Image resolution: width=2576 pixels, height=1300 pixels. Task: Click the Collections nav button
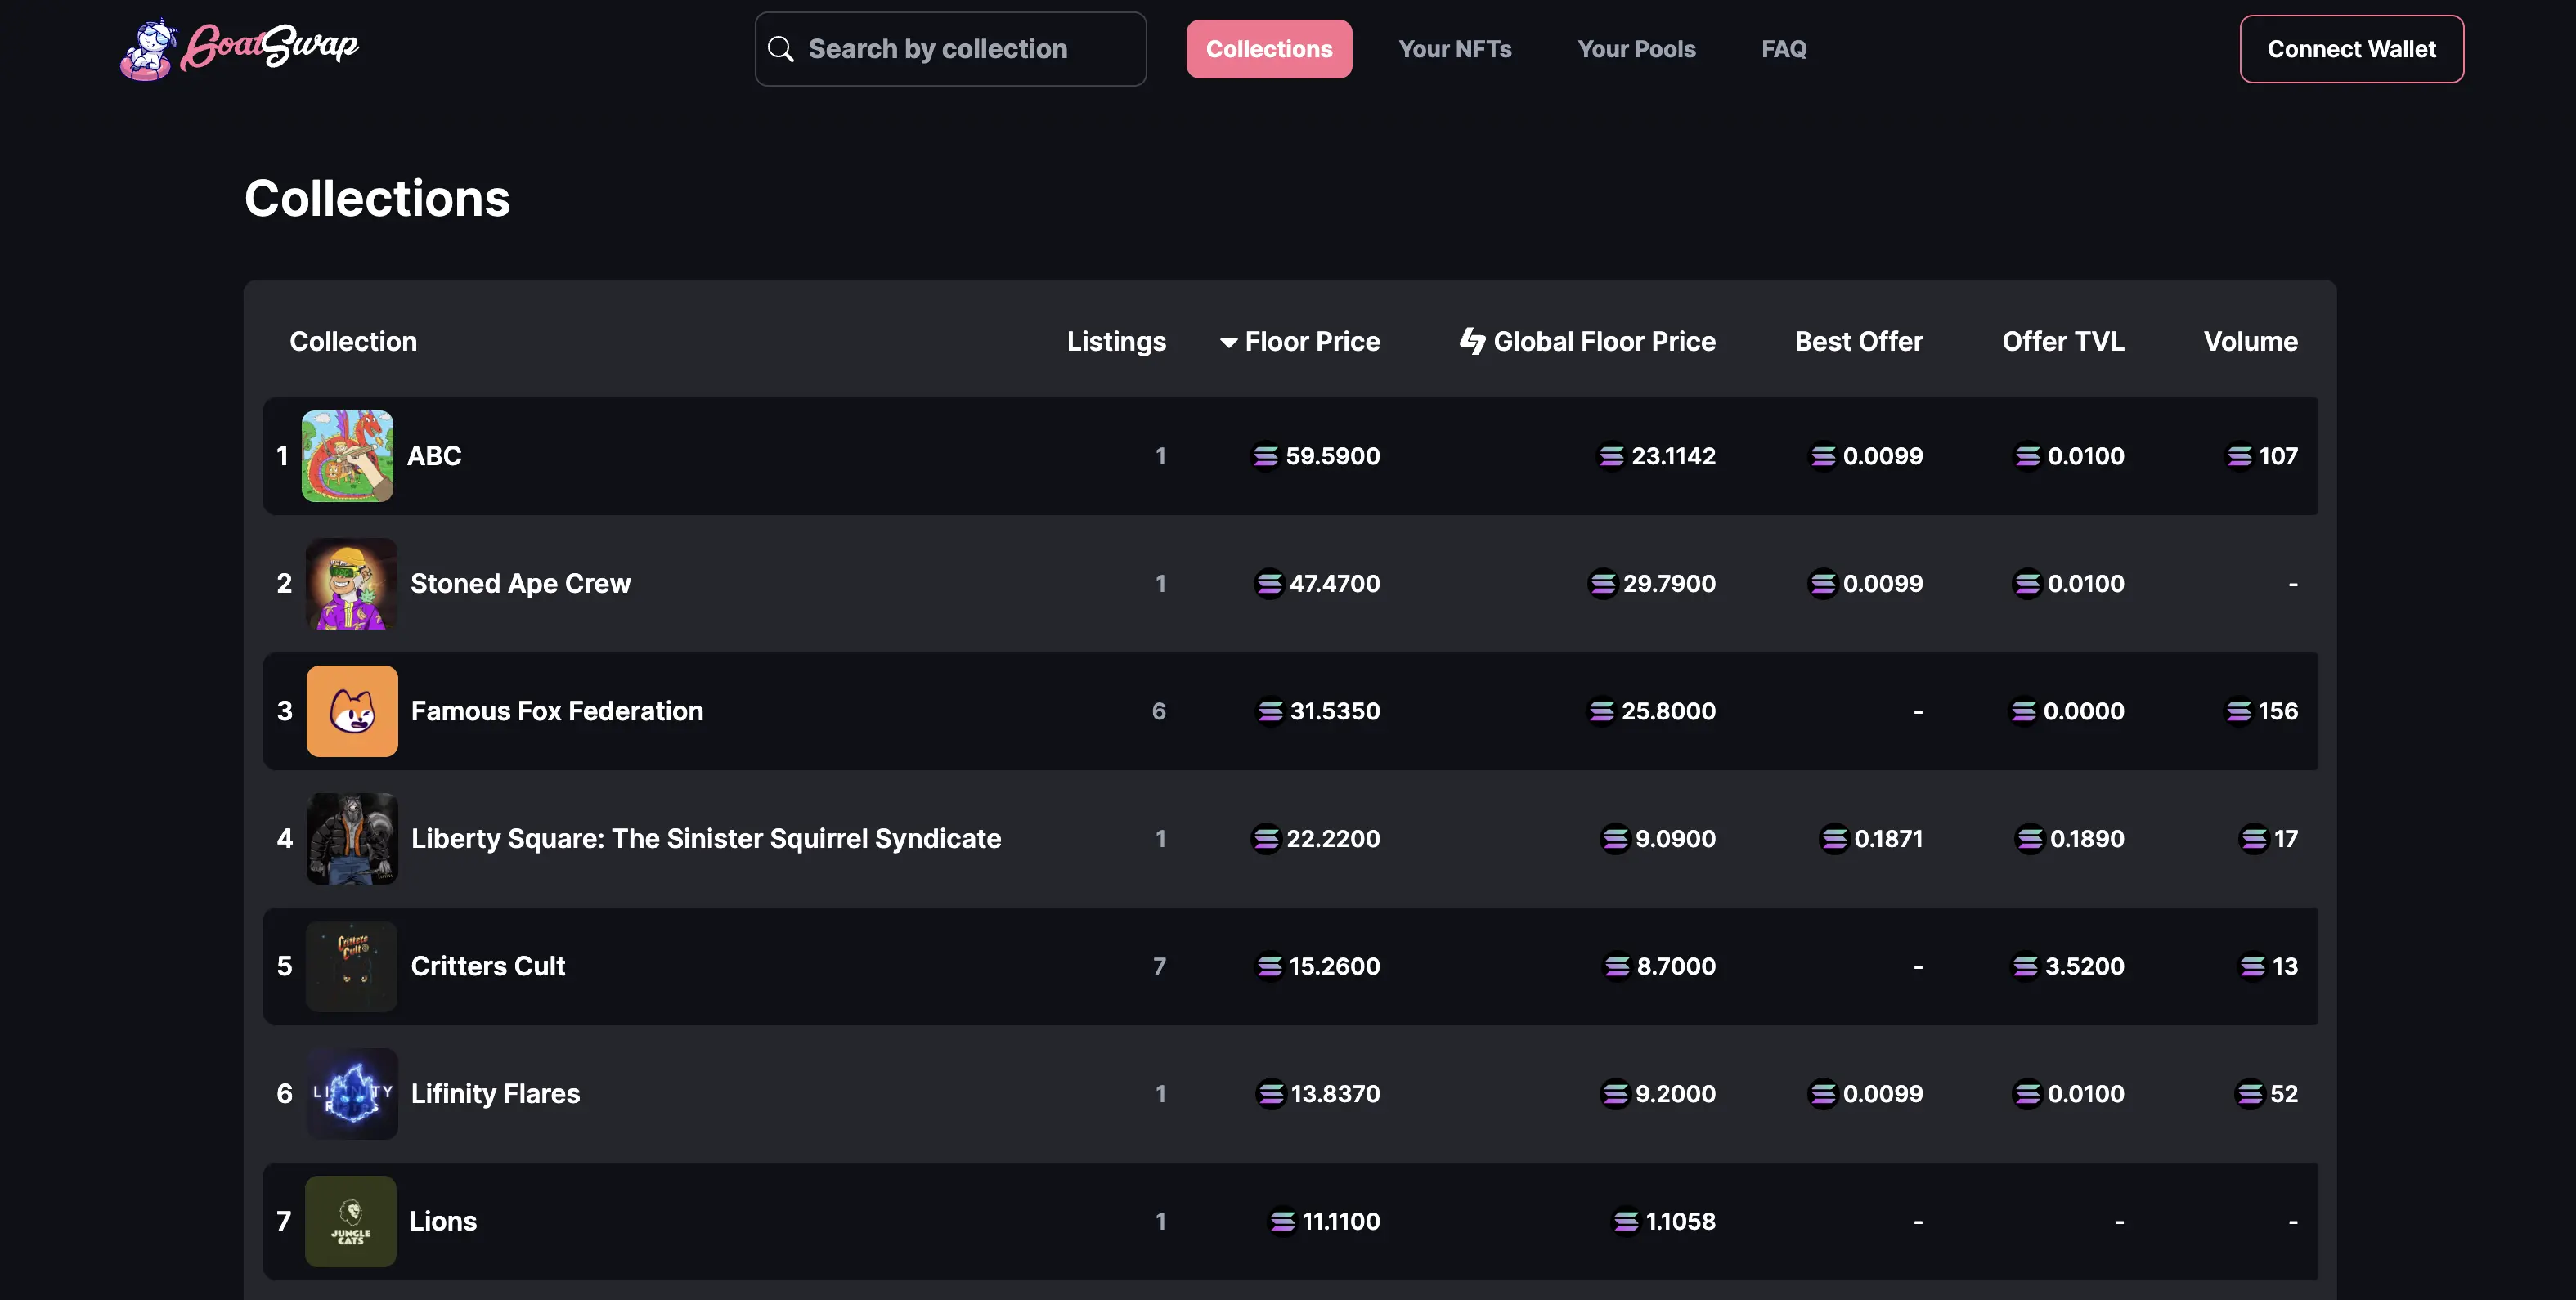click(1268, 49)
